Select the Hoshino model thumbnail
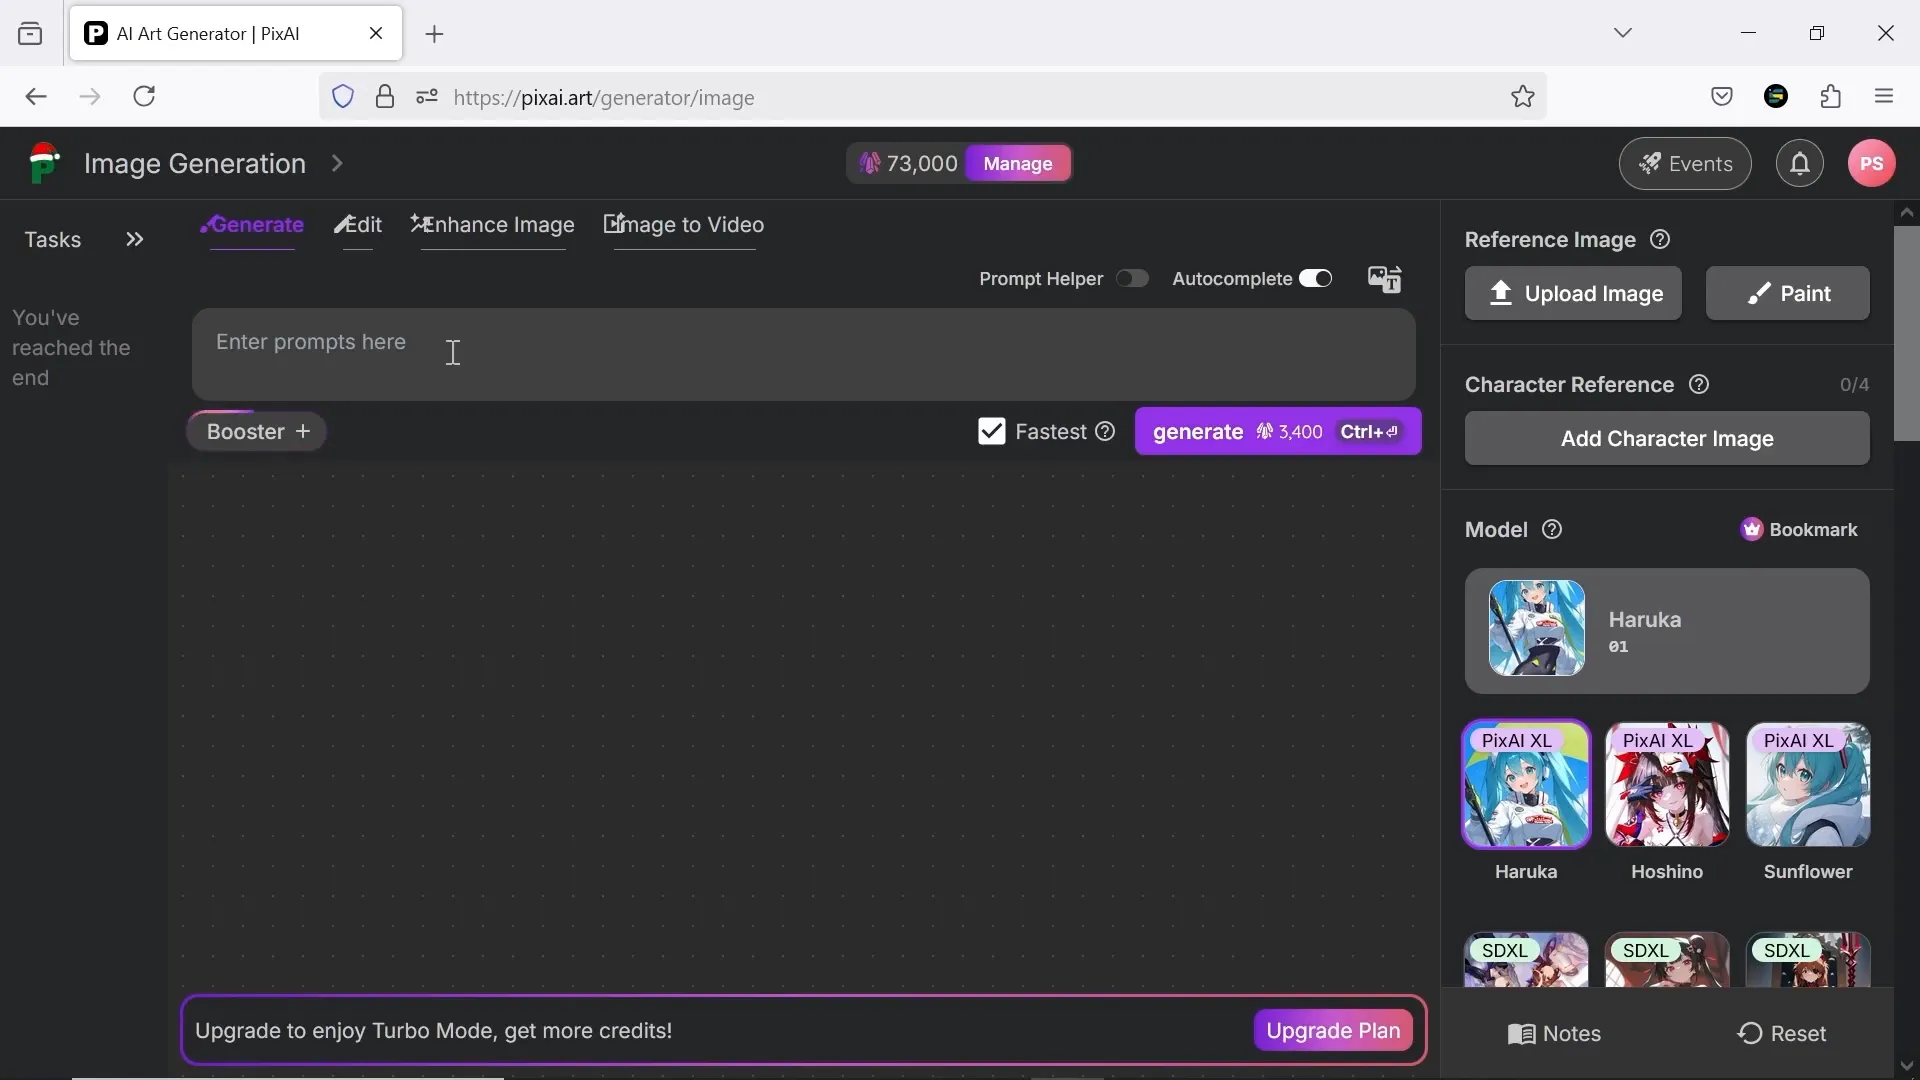The image size is (1920, 1080). [x=1667, y=786]
